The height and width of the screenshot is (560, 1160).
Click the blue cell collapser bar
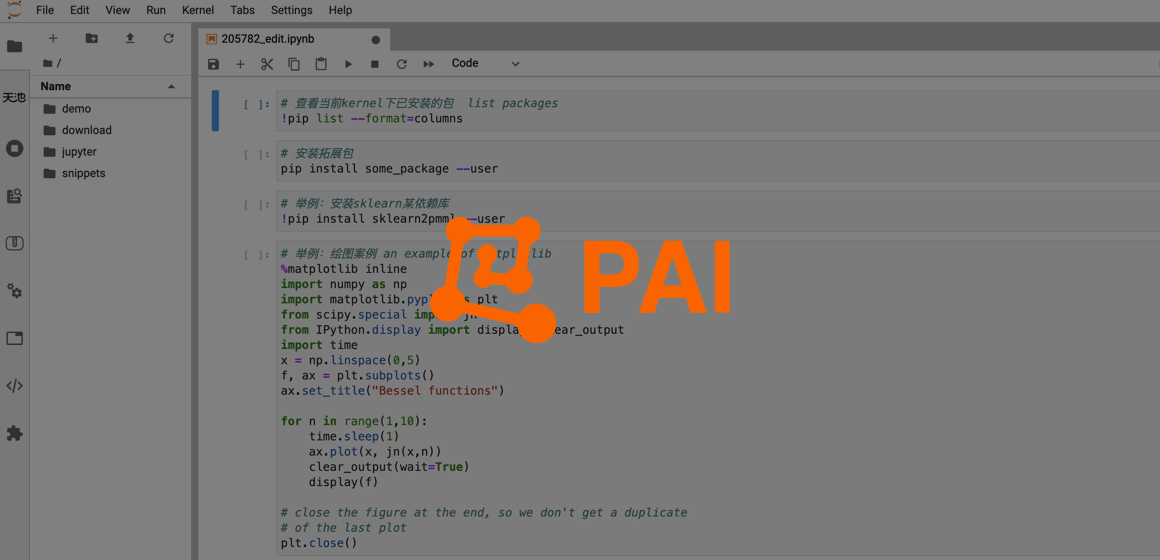[x=215, y=111]
